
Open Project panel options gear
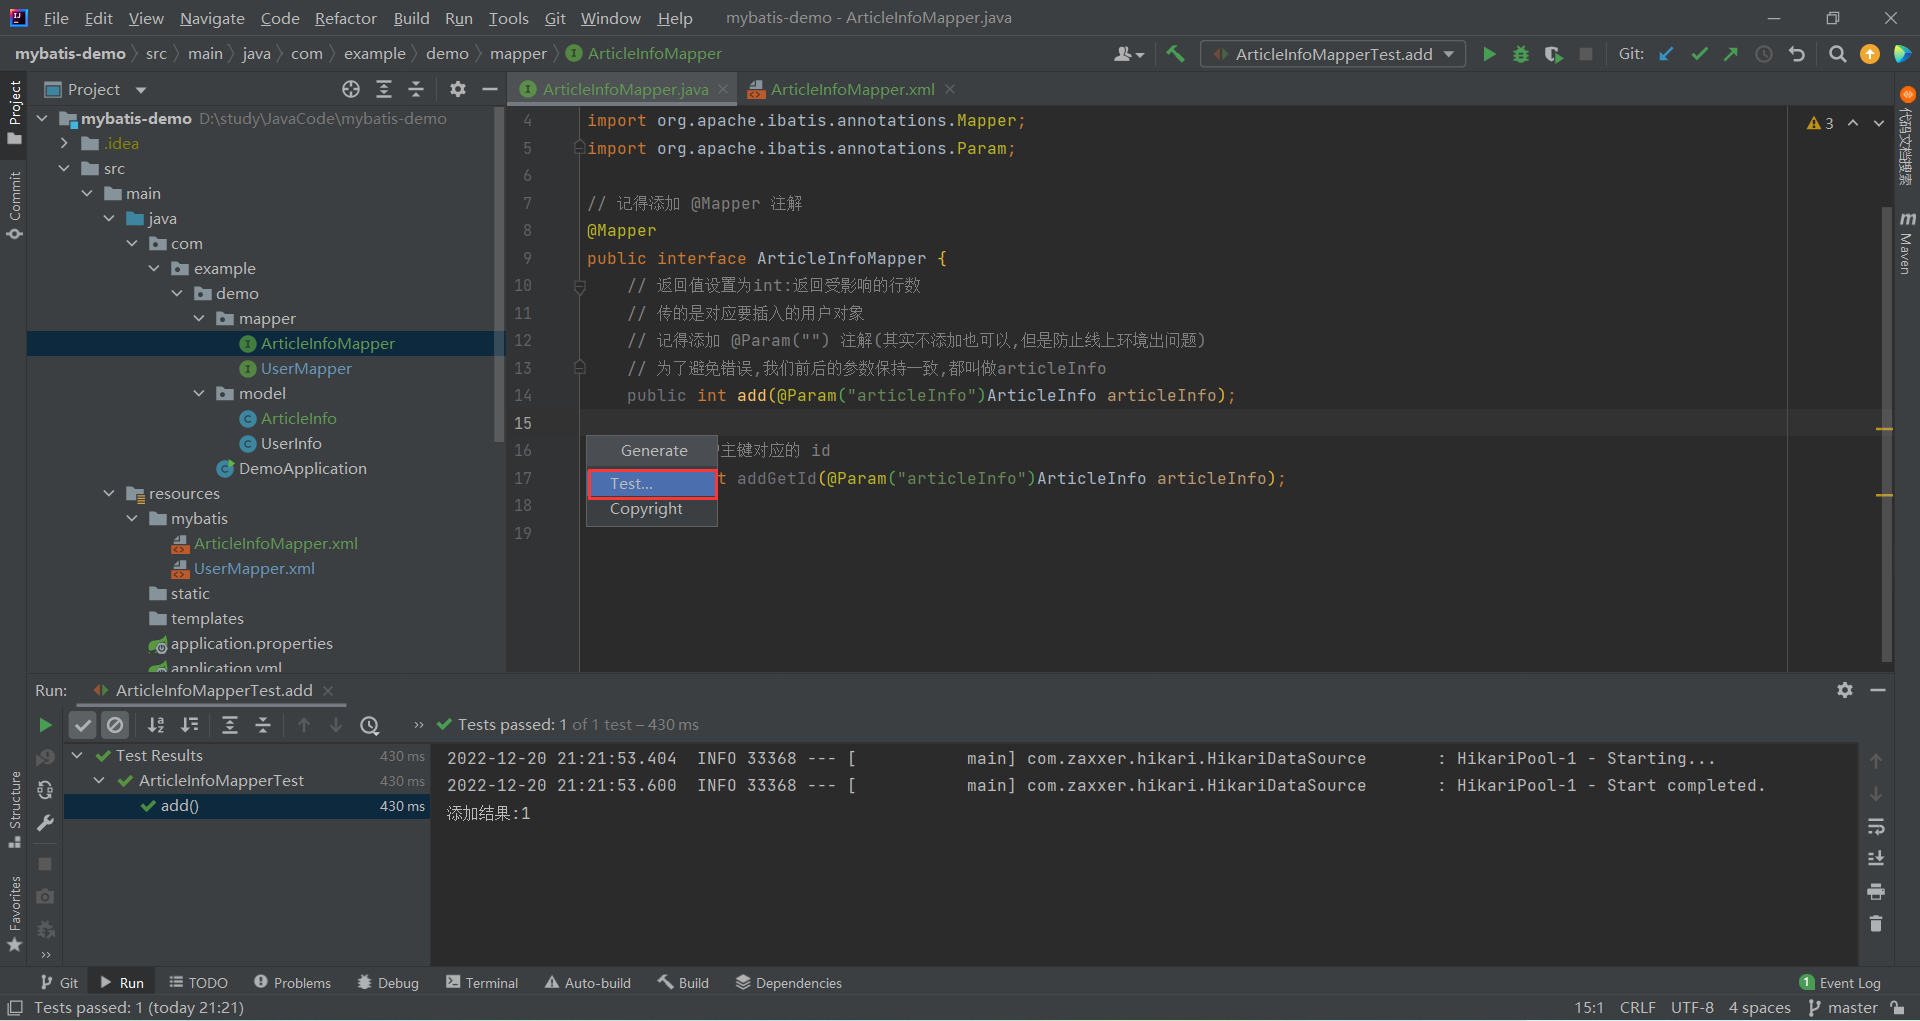[458, 89]
